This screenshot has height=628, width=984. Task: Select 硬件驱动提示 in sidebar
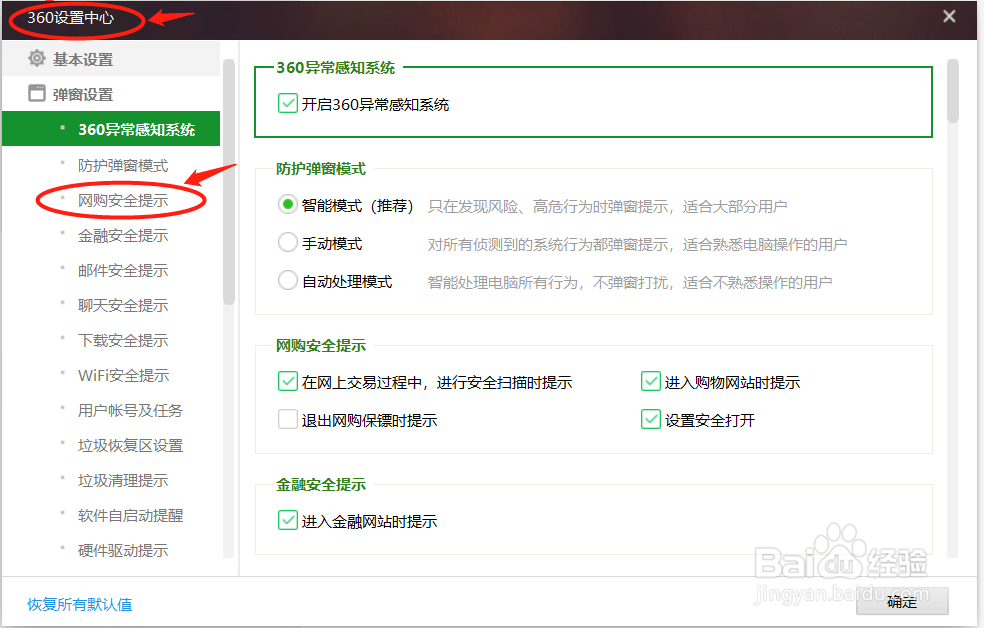point(123,551)
